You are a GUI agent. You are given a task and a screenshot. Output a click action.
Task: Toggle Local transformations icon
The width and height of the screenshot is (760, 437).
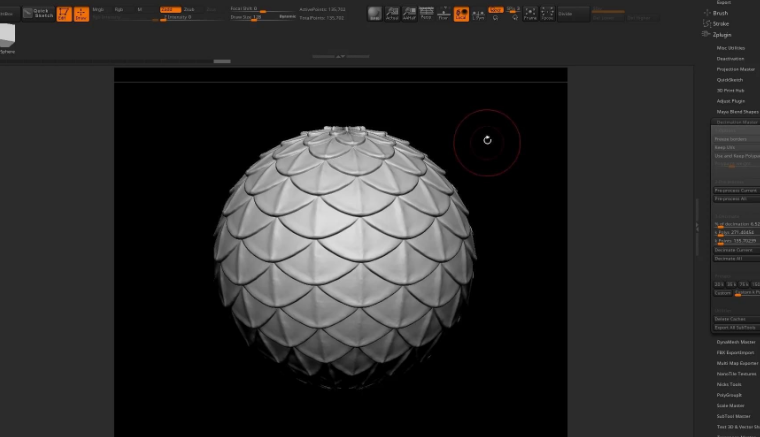click(x=461, y=14)
